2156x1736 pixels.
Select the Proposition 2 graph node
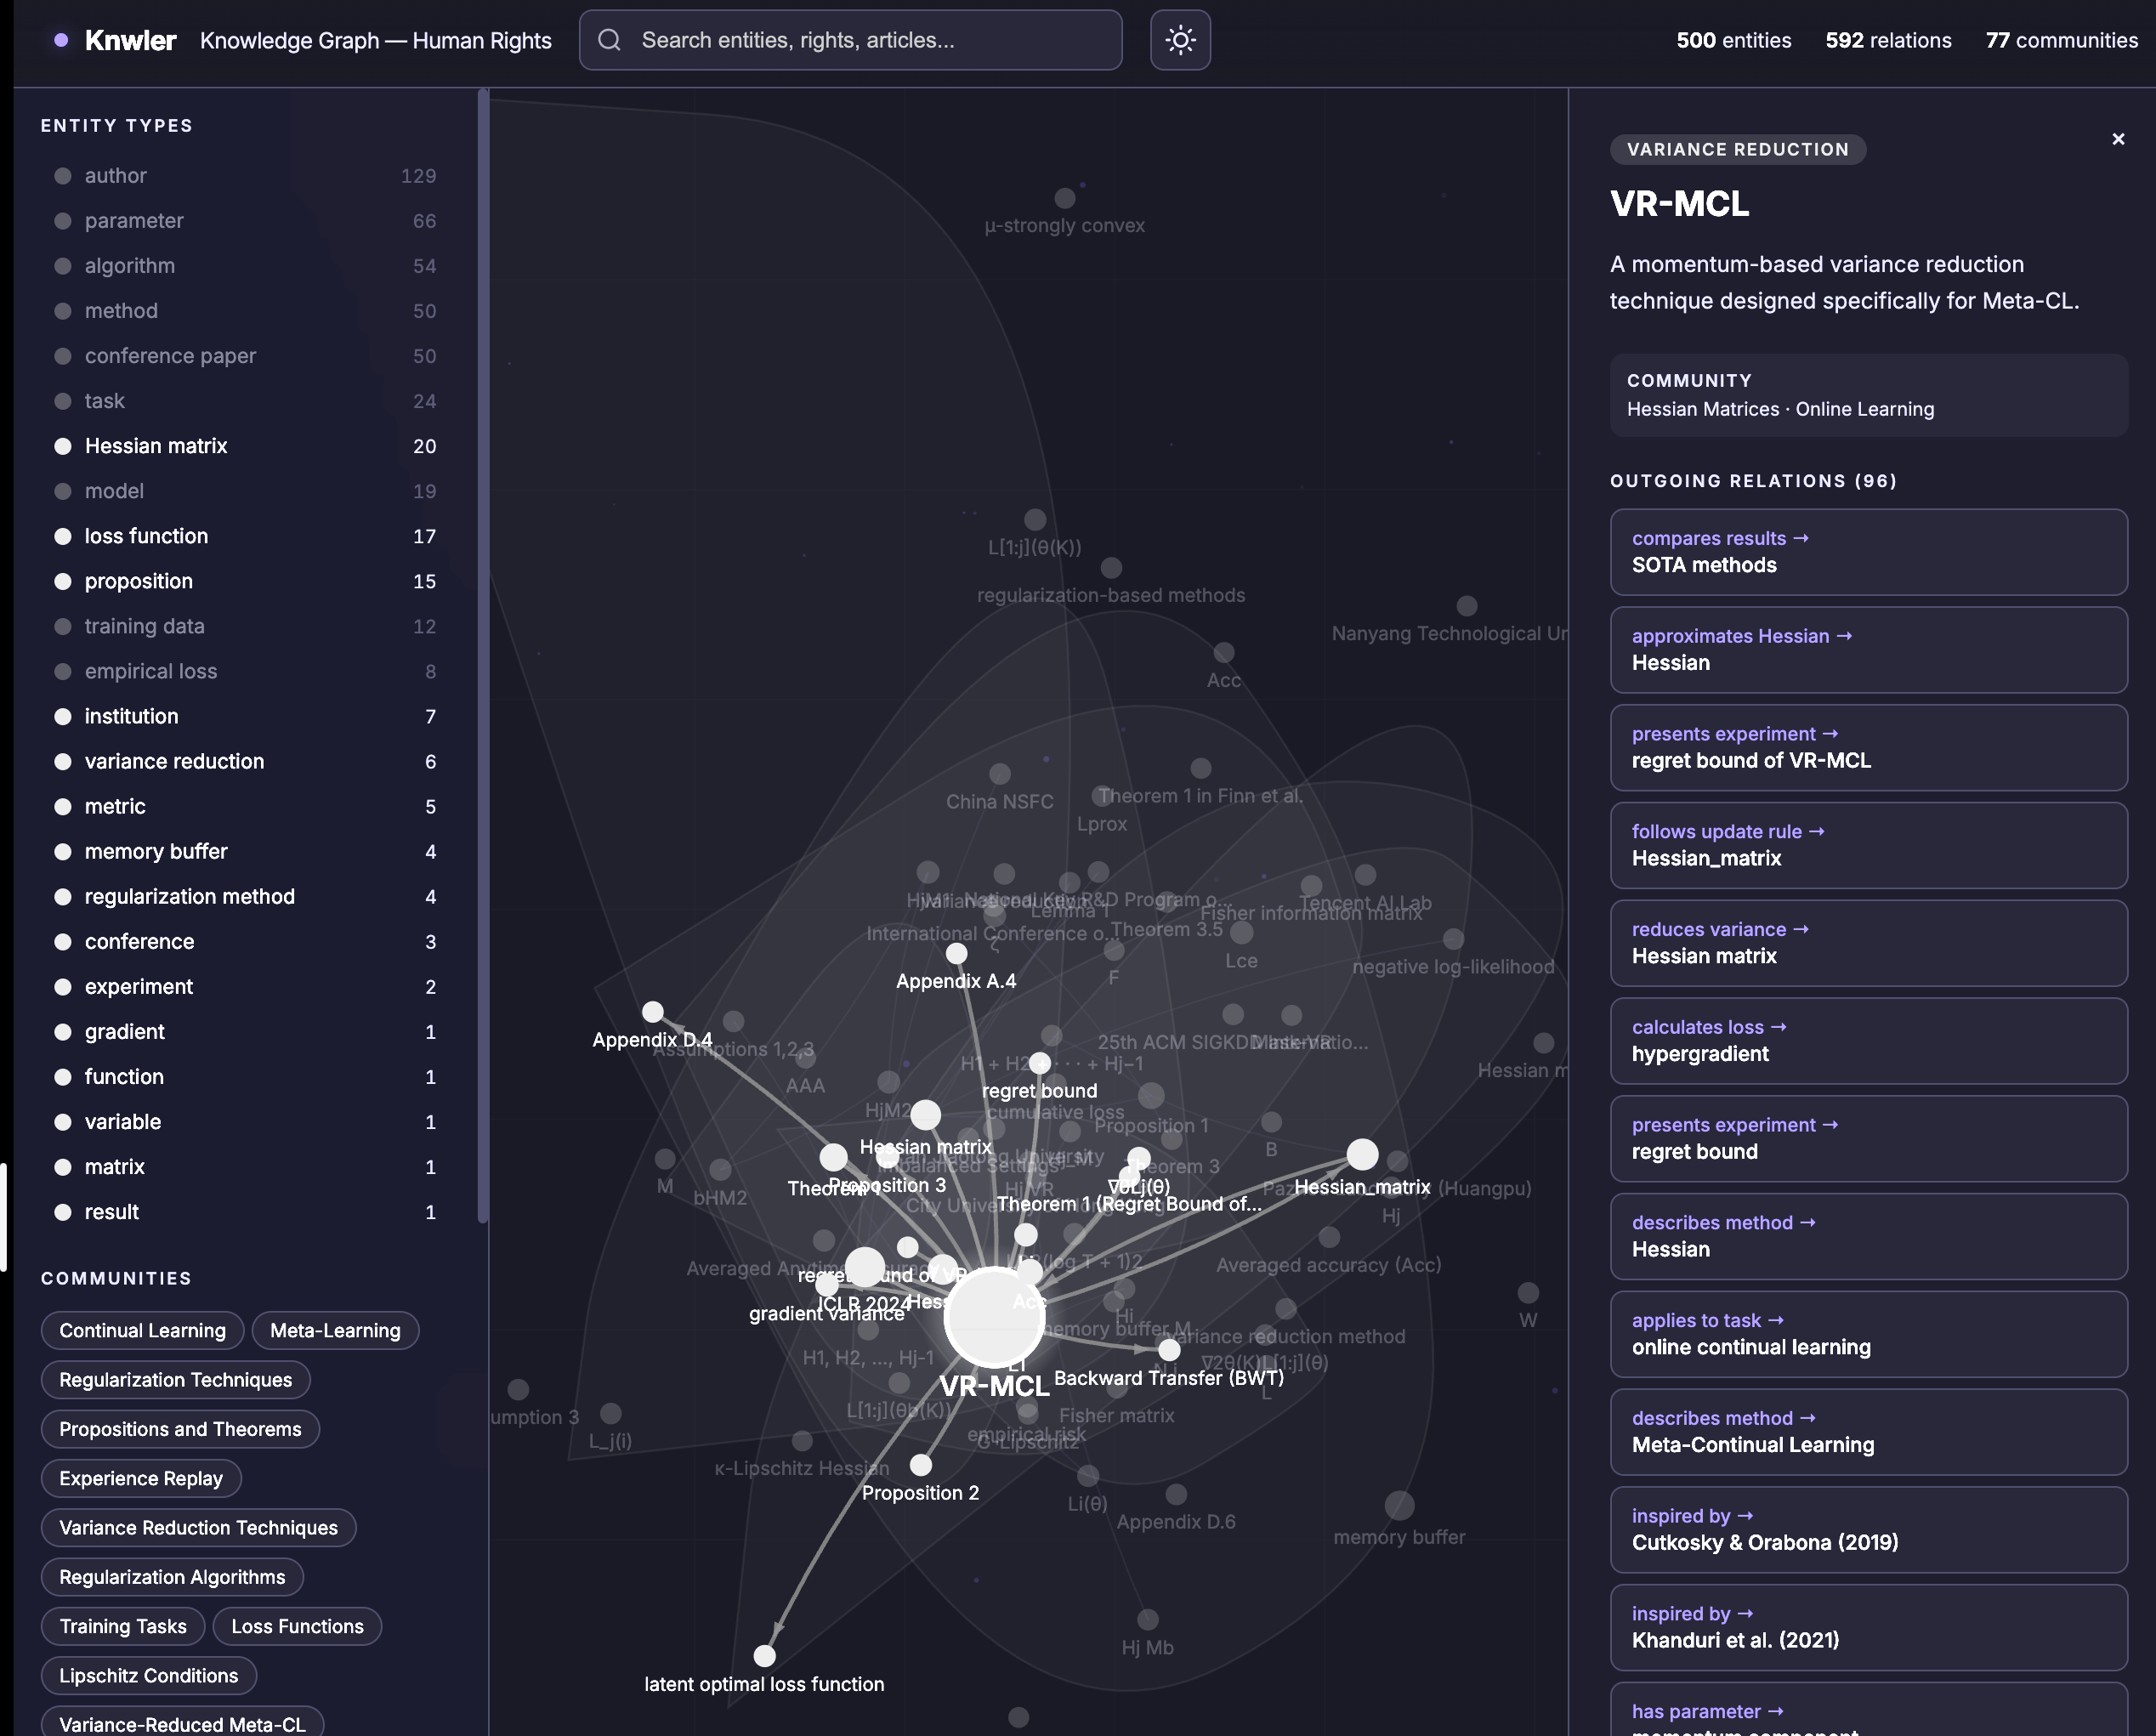pyautogui.click(x=920, y=1465)
